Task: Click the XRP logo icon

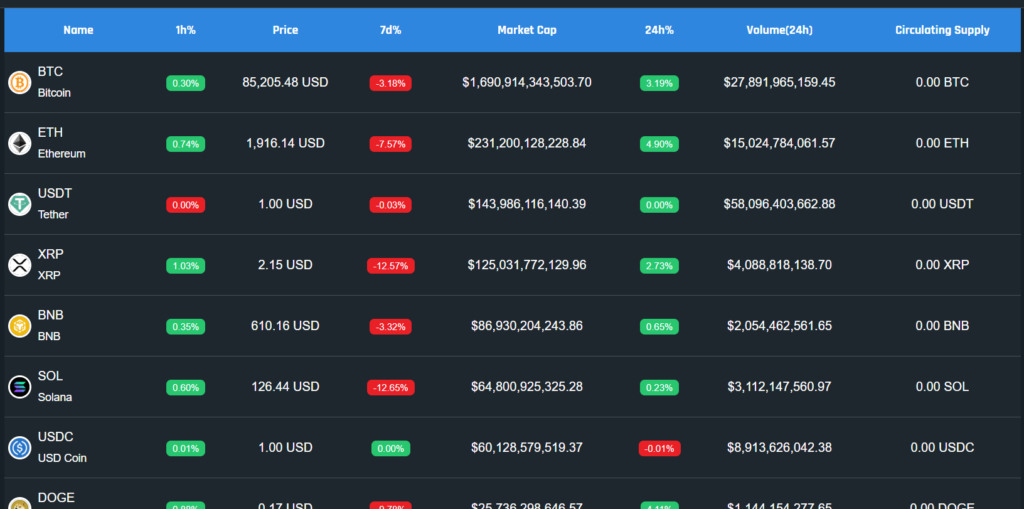Action: coord(20,265)
